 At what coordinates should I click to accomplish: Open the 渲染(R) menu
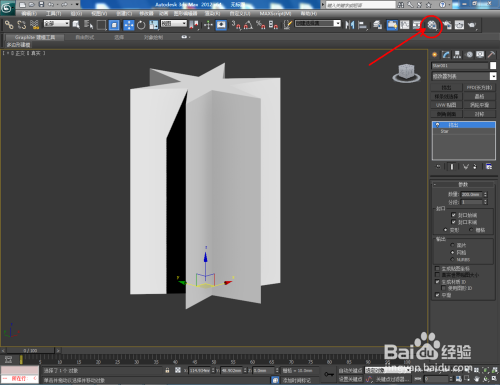point(212,13)
